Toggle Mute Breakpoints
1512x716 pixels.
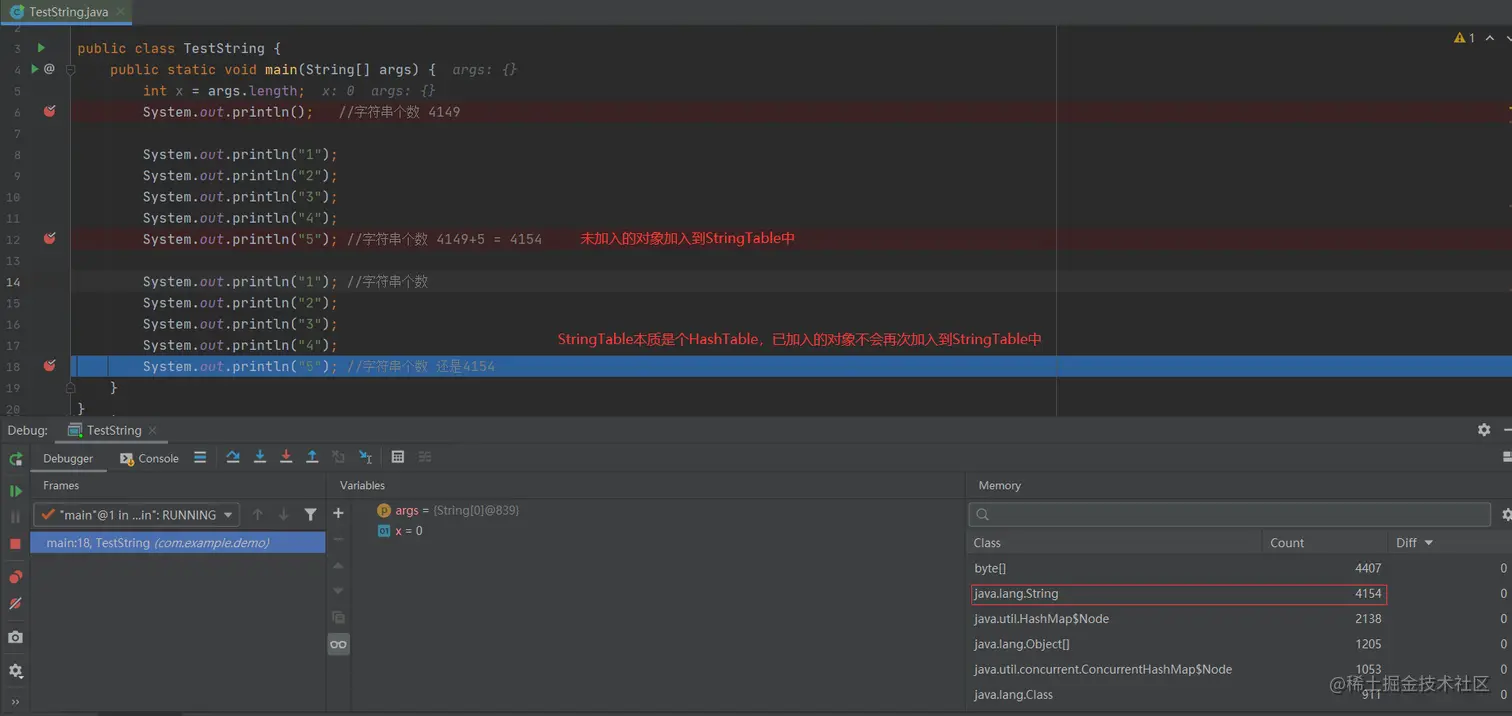[16, 604]
